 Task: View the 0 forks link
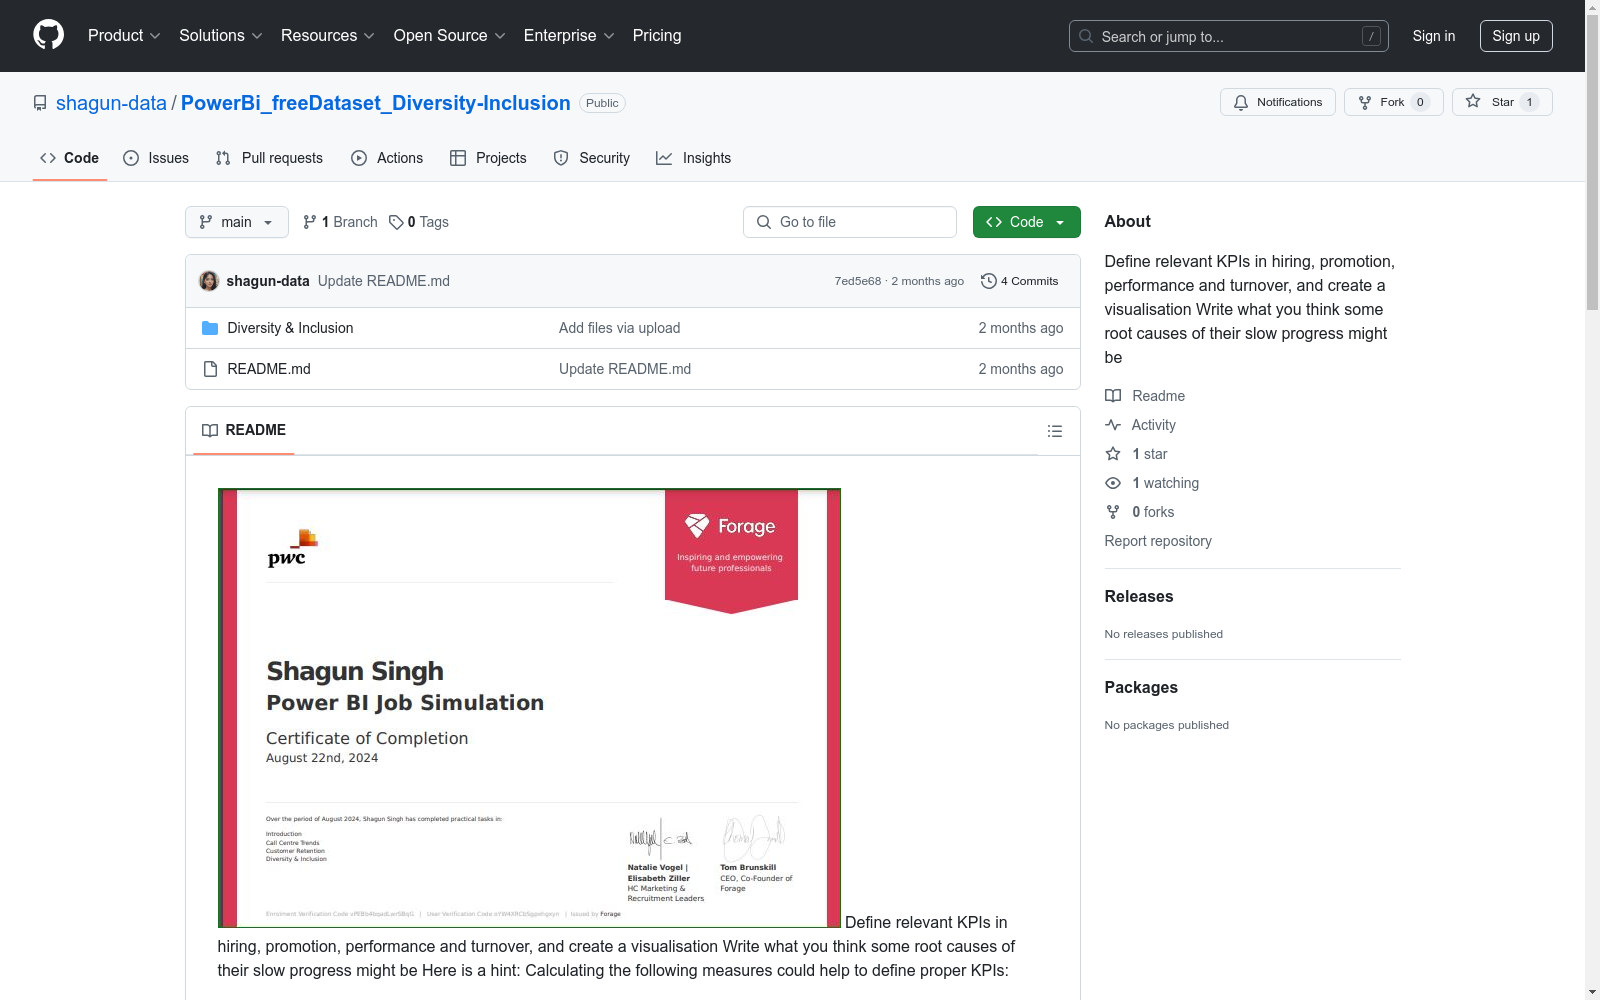[1140, 512]
